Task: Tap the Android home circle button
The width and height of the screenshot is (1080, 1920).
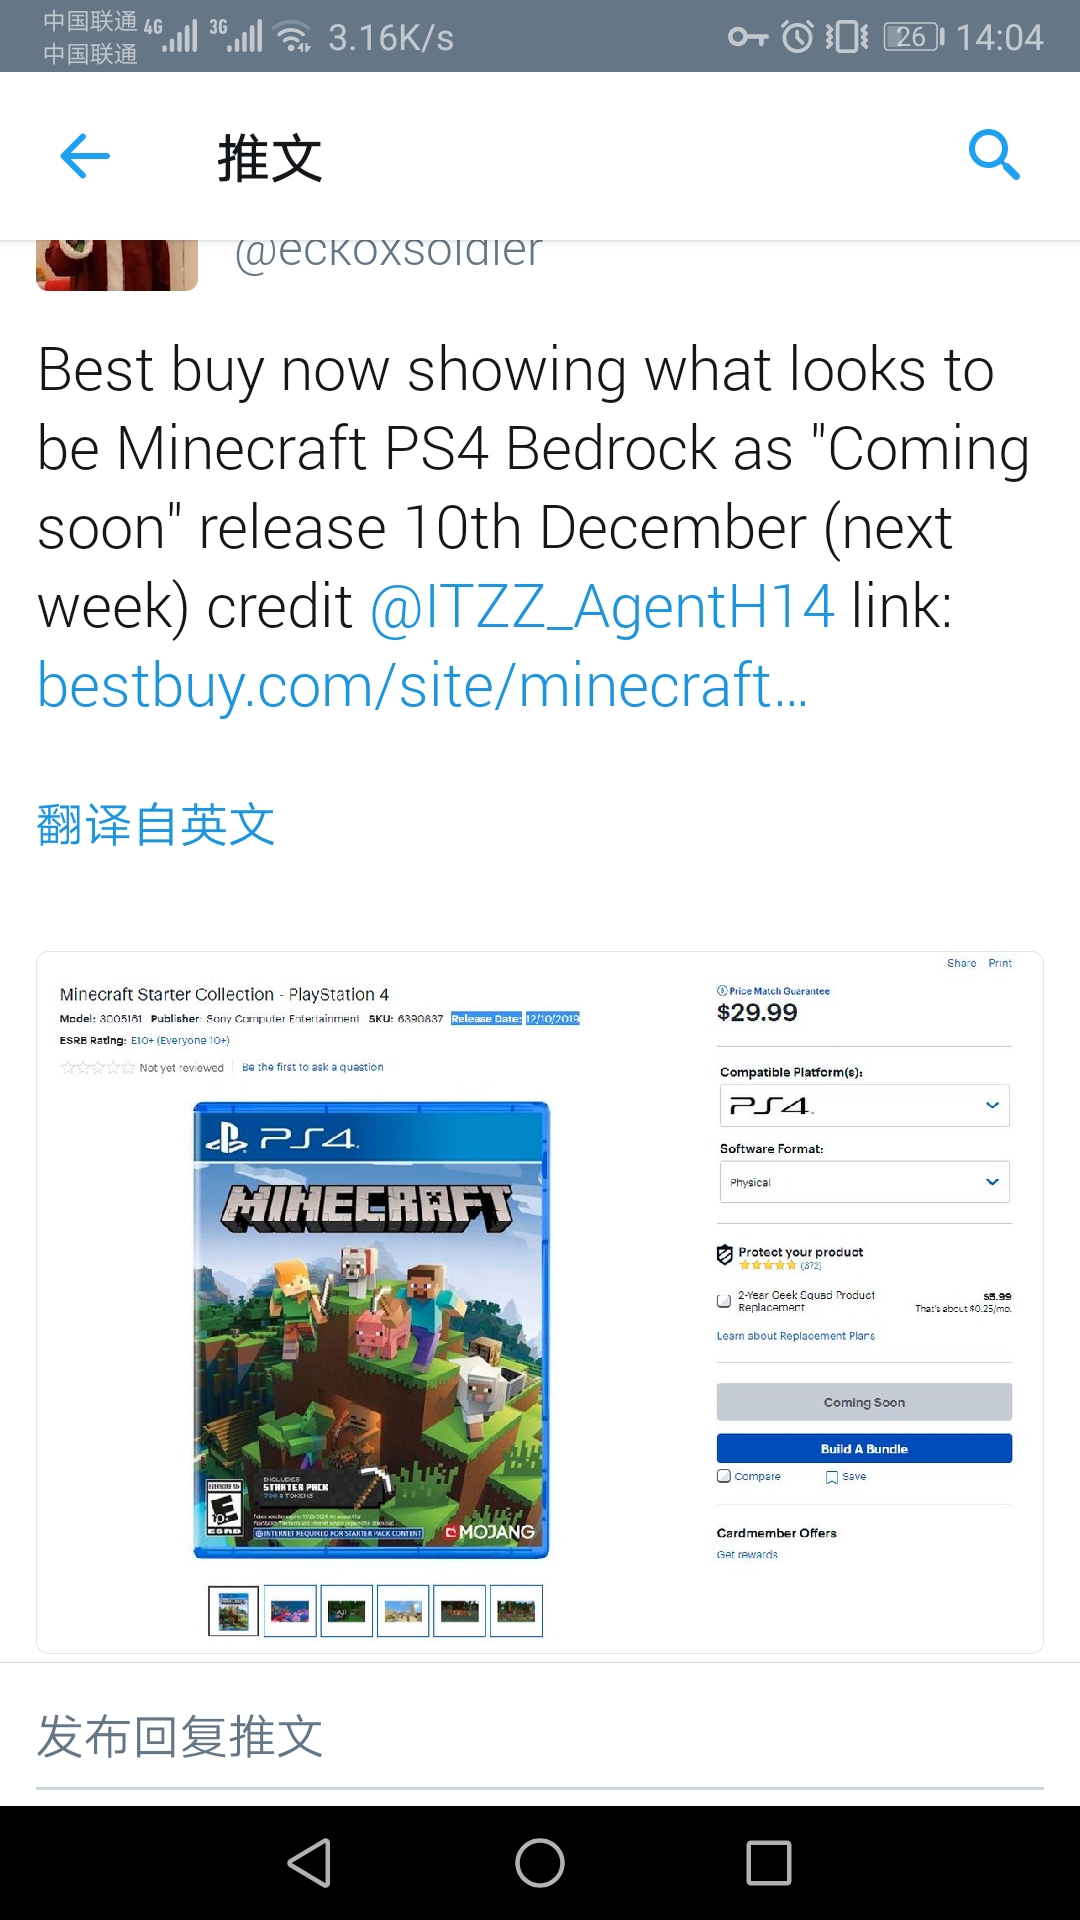Action: point(540,1863)
